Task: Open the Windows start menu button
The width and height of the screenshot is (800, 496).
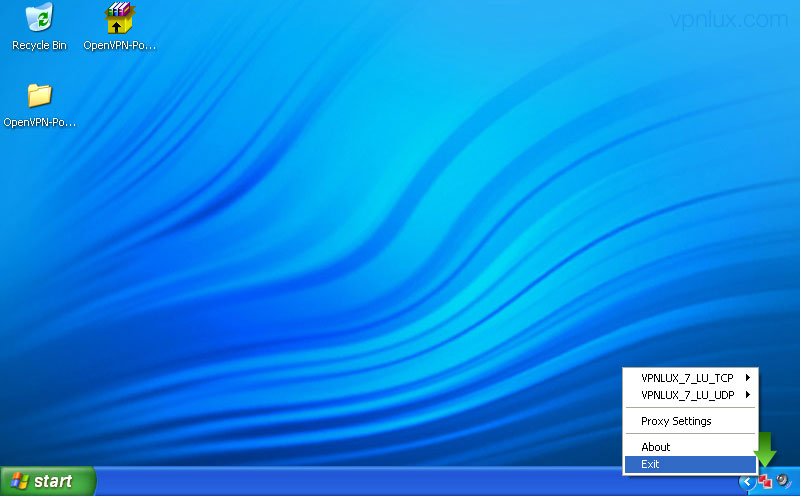Action: tap(47, 481)
